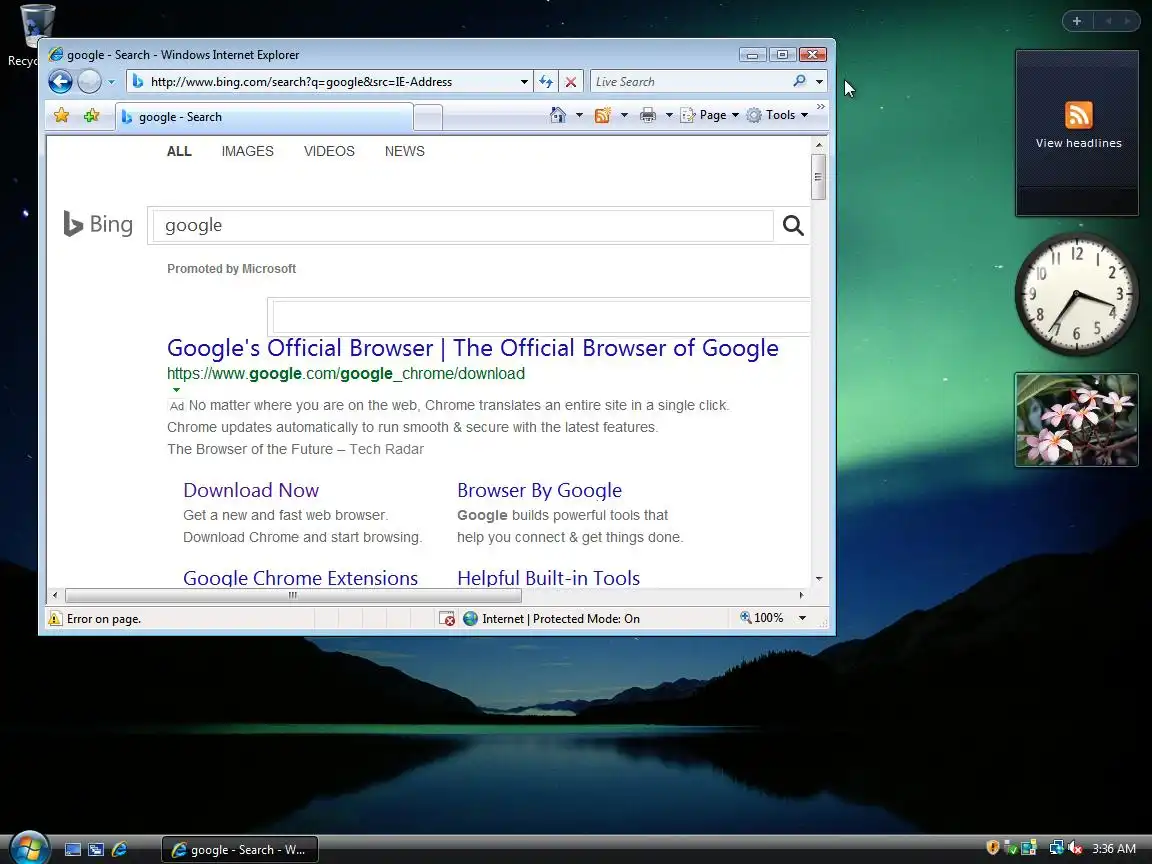Click the vertical scrollbar up arrow
Image resolution: width=1152 pixels, height=864 pixels.
point(818,145)
